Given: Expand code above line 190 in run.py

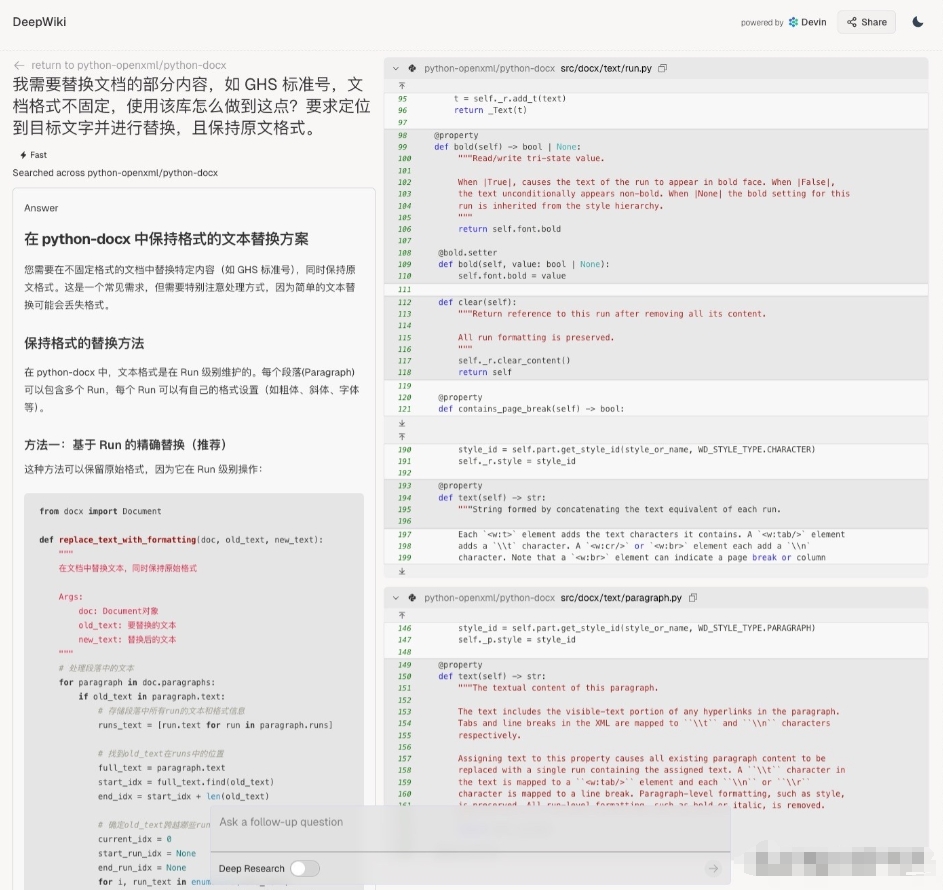Looking at the screenshot, I should 402,436.
